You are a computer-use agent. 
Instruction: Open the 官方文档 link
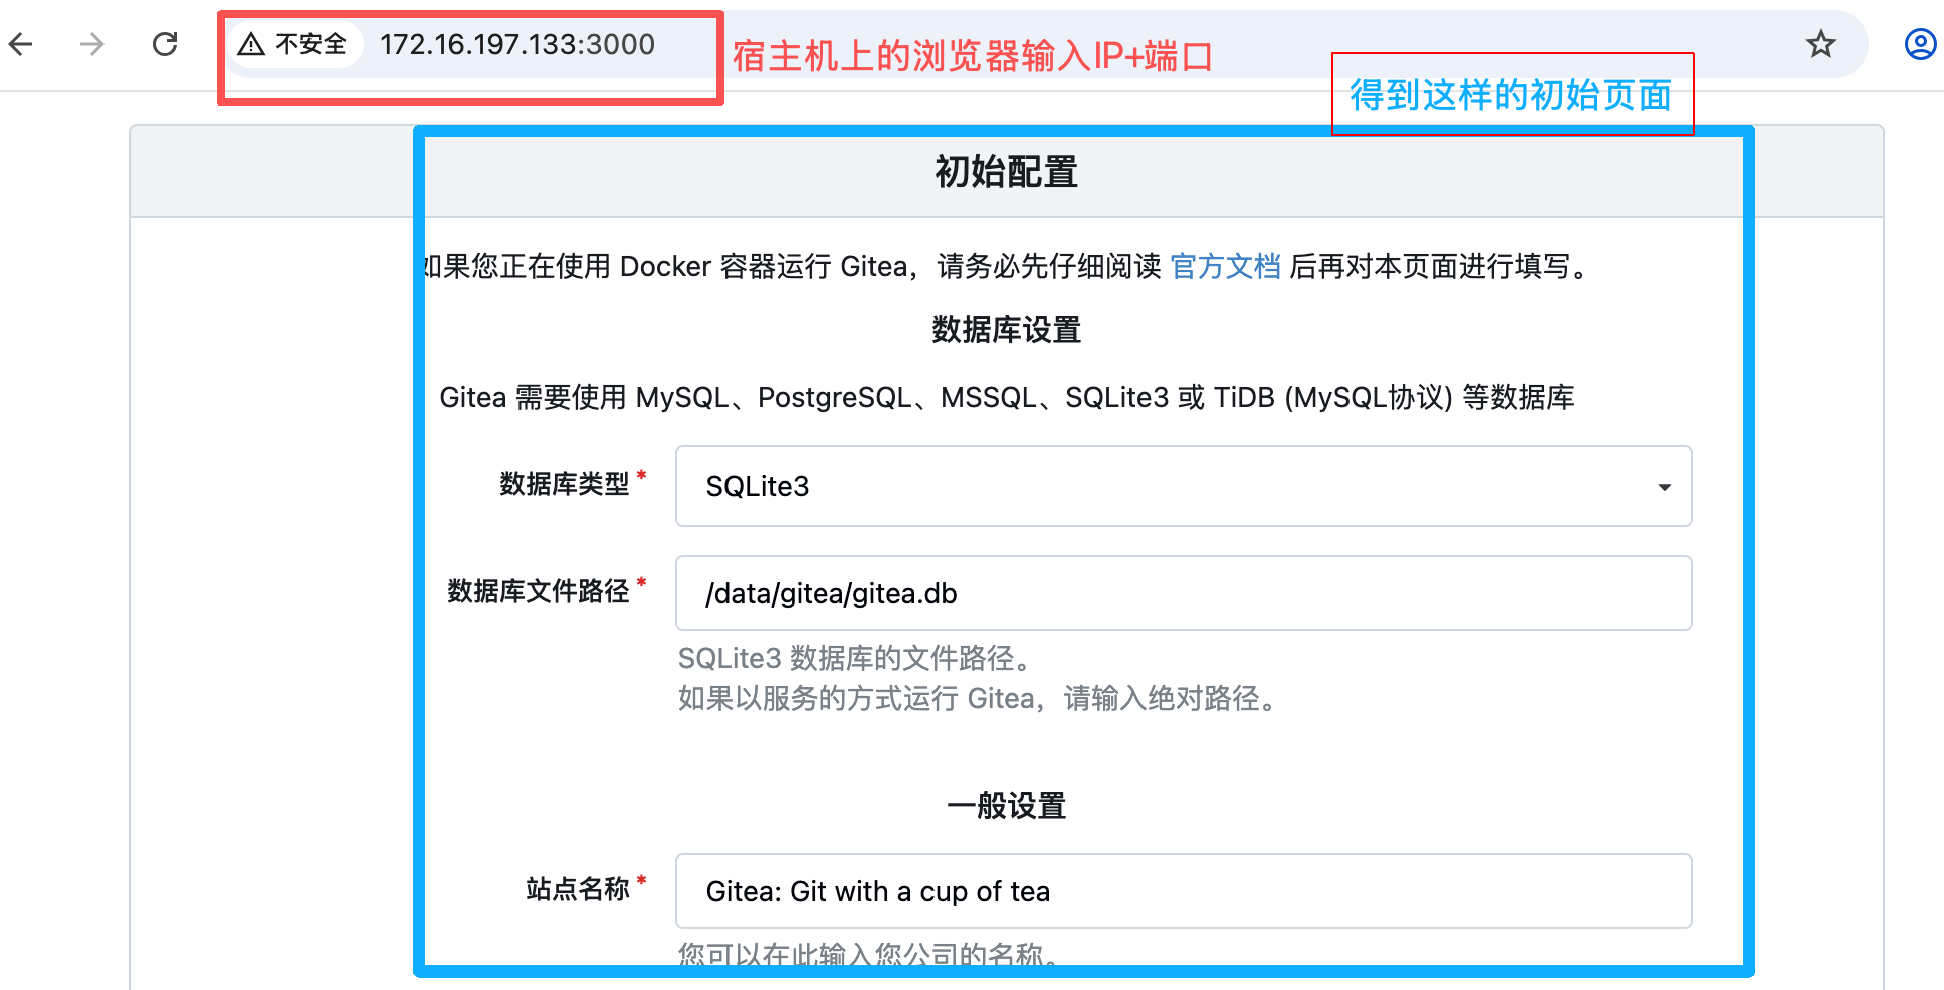pos(1225,266)
